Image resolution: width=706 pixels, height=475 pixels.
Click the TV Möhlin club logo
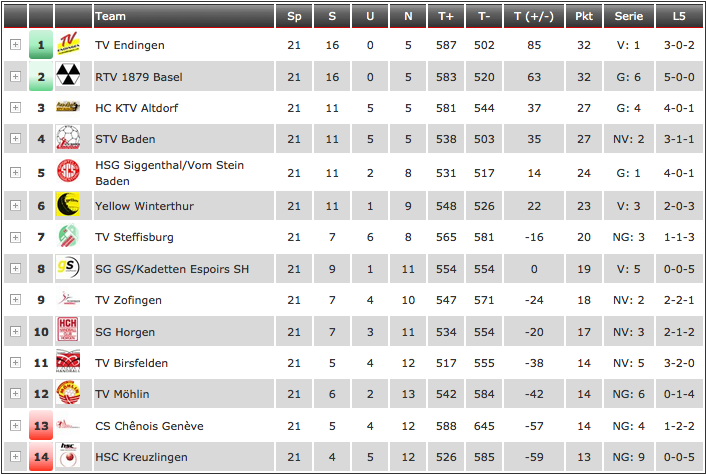tap(68, 392)
